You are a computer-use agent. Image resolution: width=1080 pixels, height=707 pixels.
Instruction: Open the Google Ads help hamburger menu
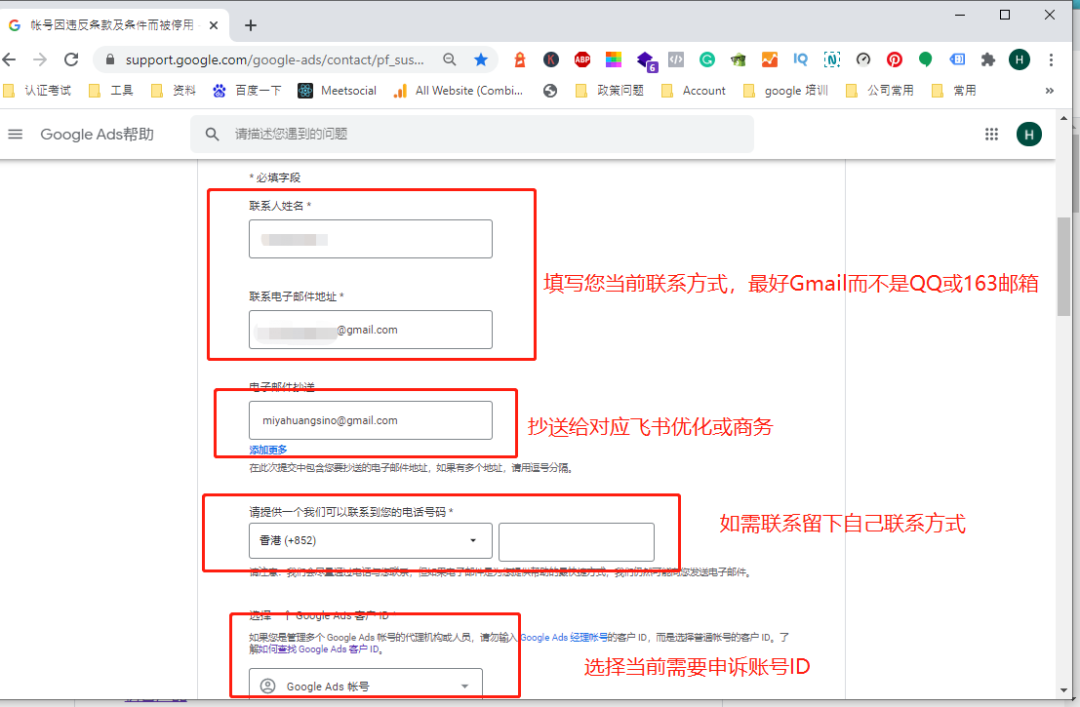pyautogui.click(x=15, y=134)
